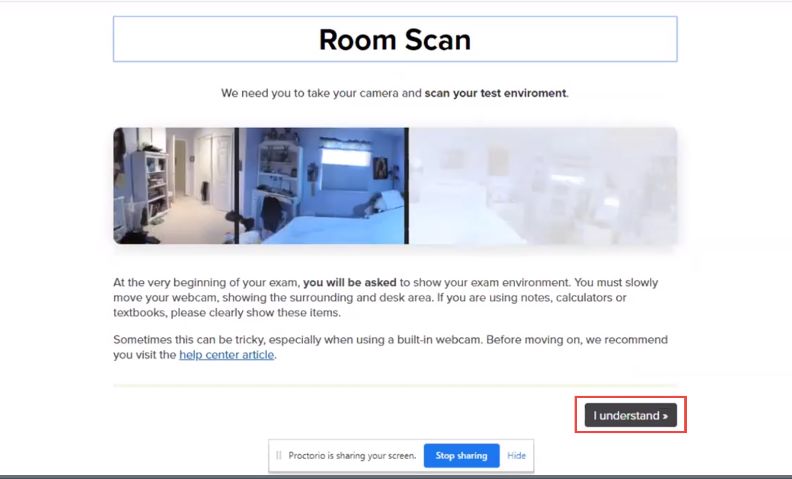Click the faded right half of panorama
Screen dimensions: 792x479
point(543,186)
